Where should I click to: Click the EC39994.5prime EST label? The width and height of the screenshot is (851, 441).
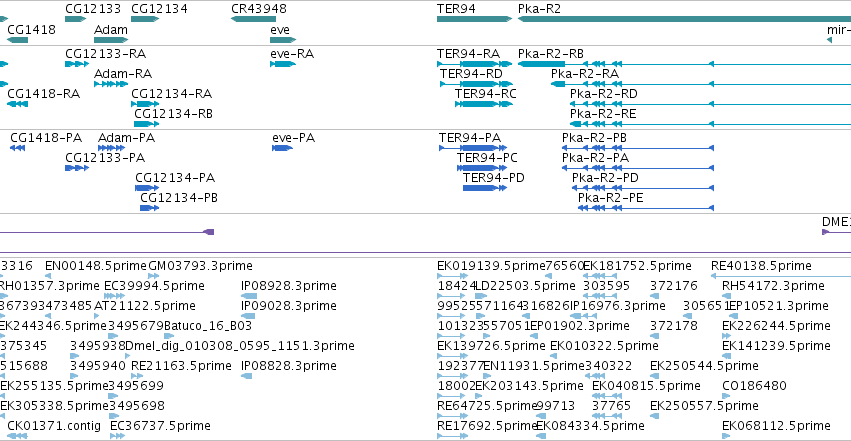pos(154,286)
